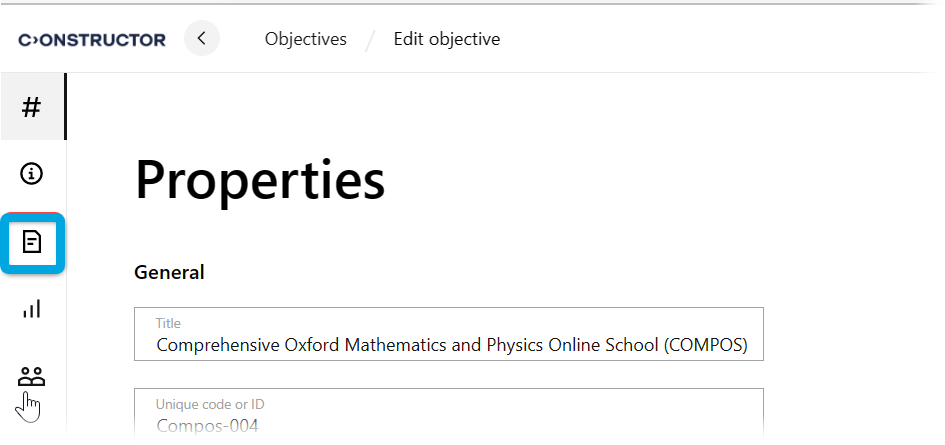Click the slash separator between breadcrumbs
This screenshot has width=945, height=445.
(370, 40)
